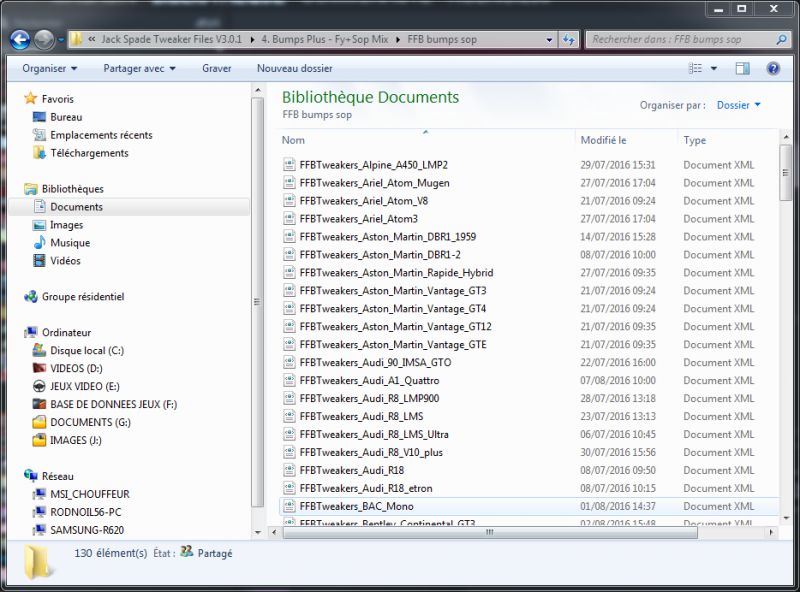Screen dimensions: 800x592
Task: Sort by the Nom column header
Action: tap(293, 140)
